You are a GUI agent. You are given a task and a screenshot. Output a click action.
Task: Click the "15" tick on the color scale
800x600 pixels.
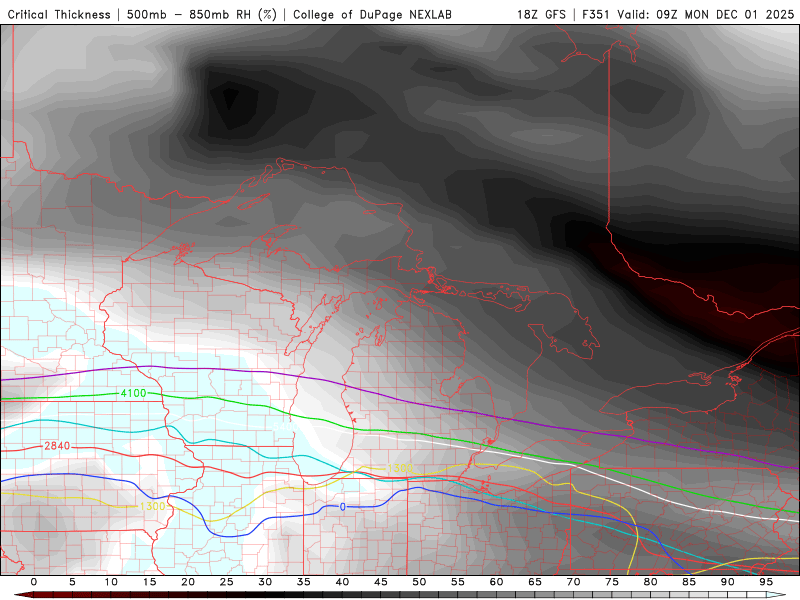click(149, 582)
